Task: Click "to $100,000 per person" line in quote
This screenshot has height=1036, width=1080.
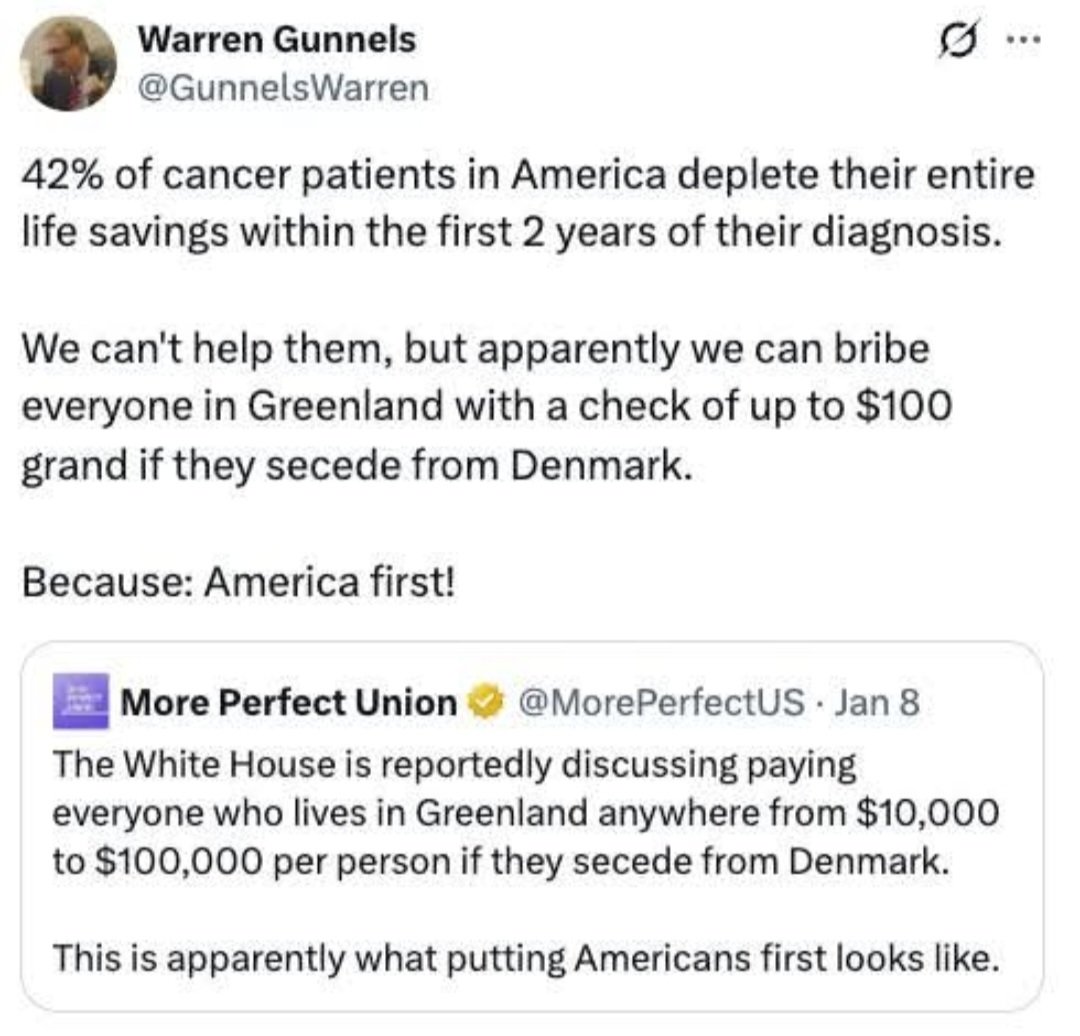Action: point(501,861)
